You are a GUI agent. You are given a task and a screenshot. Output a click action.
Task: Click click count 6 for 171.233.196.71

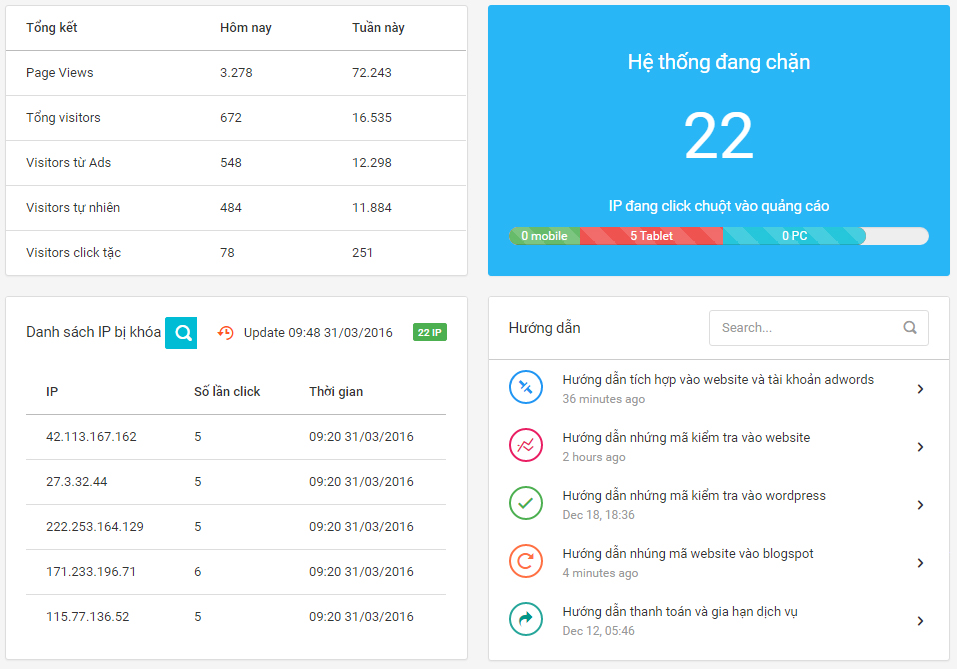click(198, 572)
